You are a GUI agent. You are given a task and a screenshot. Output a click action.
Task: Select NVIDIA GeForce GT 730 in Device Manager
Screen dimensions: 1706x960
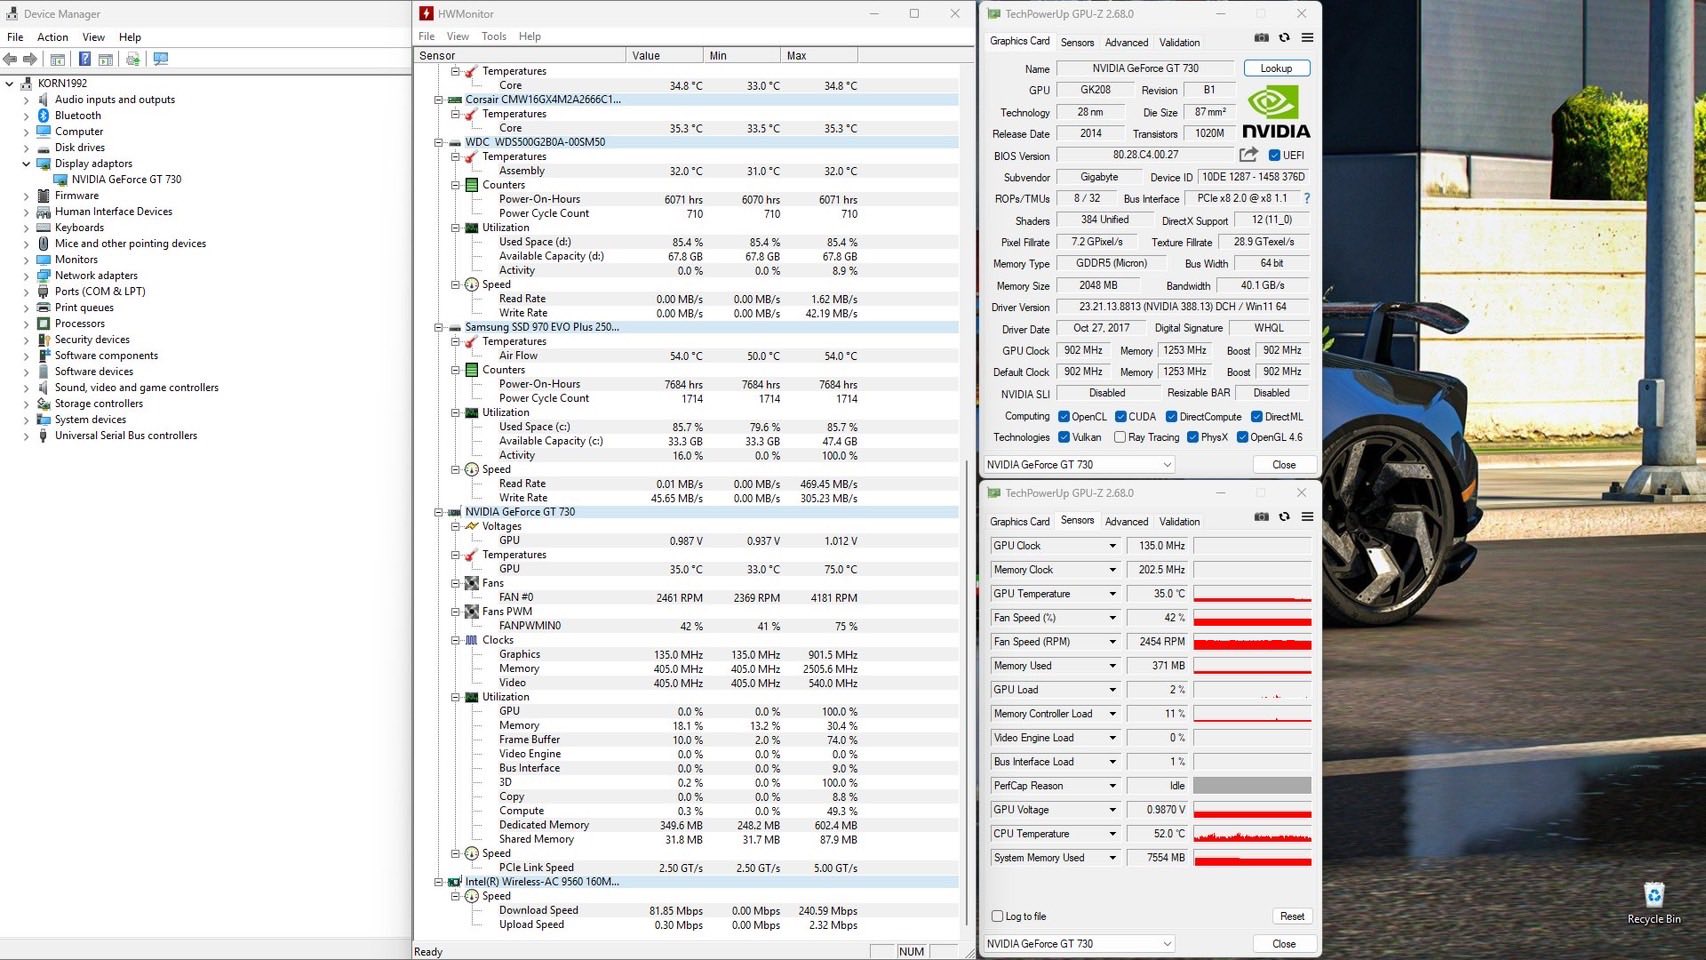tap(126, 180)
